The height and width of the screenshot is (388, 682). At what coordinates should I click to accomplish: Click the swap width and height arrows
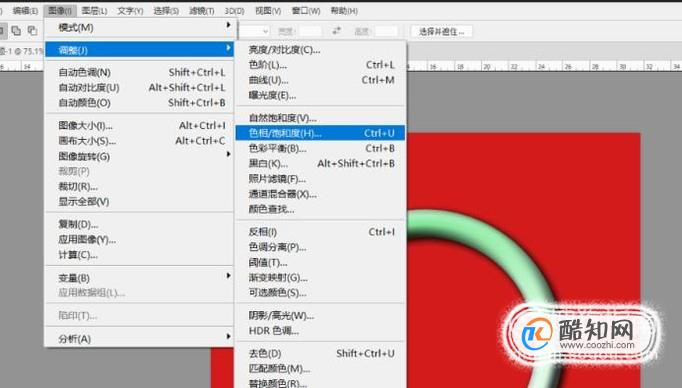[x=336, y=30]
